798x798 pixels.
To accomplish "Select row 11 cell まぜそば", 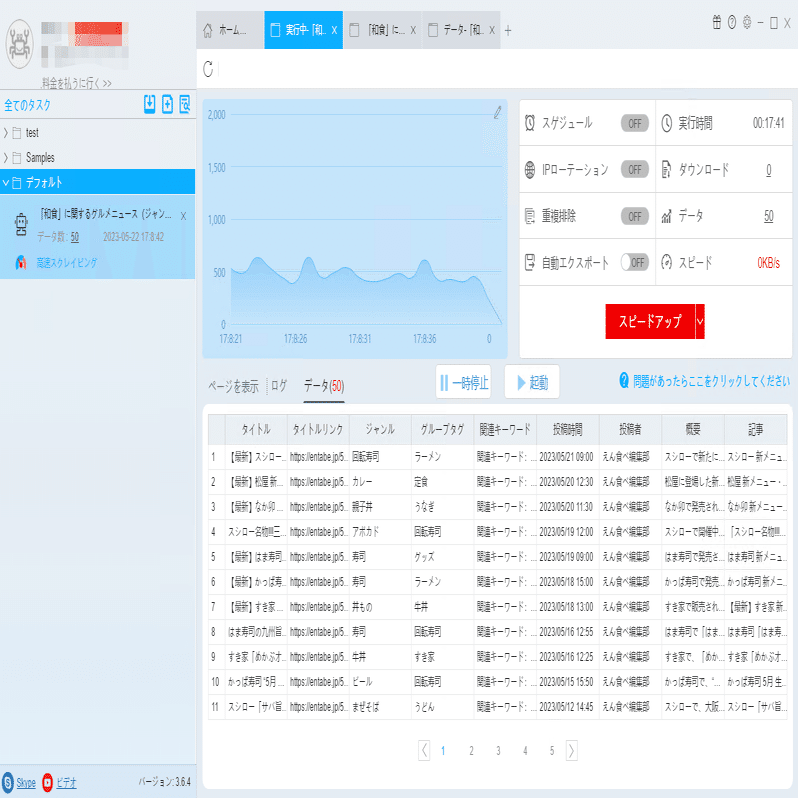I will pos(380,707).
